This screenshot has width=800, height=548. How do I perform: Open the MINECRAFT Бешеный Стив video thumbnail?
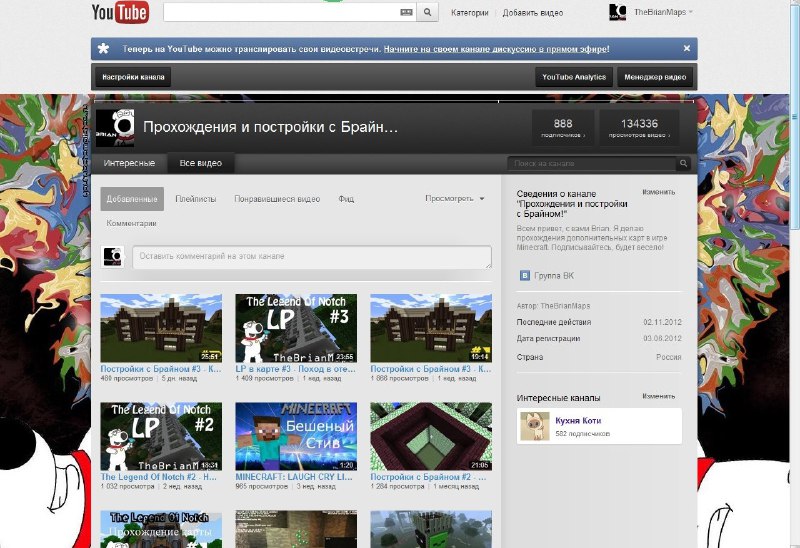[296, 437]
